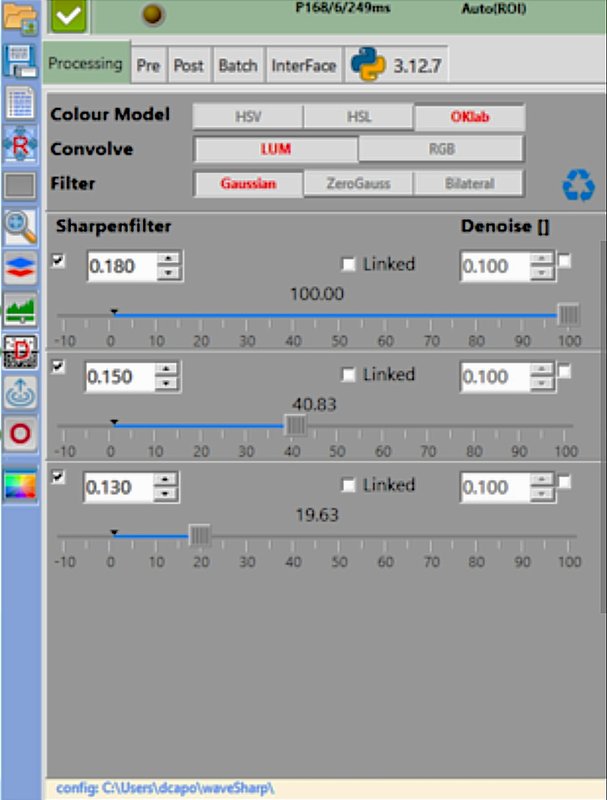Decrease second layer denoise 0.100 value
The width and height of the screenshot is (607, 800).
pos(541,383)
